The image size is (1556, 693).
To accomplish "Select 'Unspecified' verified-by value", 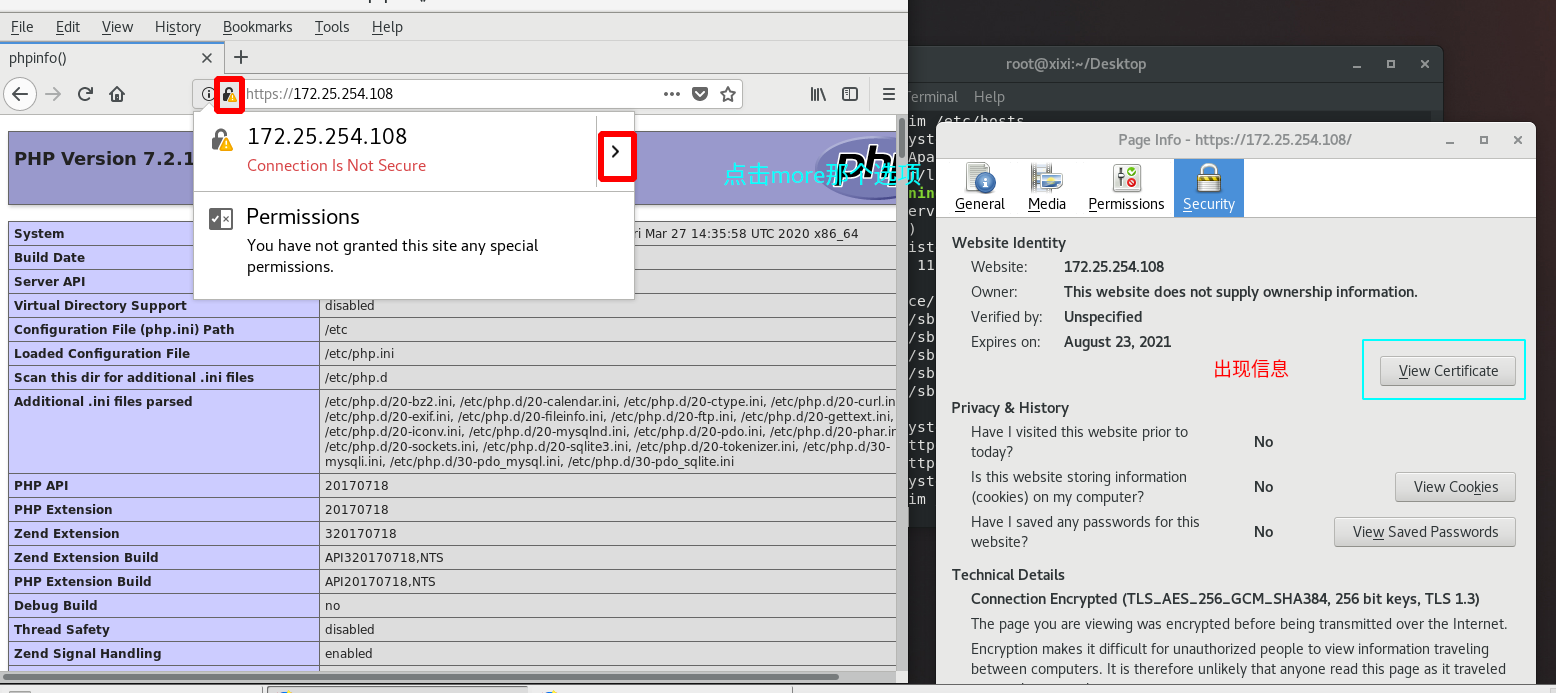I will [x=1103, y=317].
